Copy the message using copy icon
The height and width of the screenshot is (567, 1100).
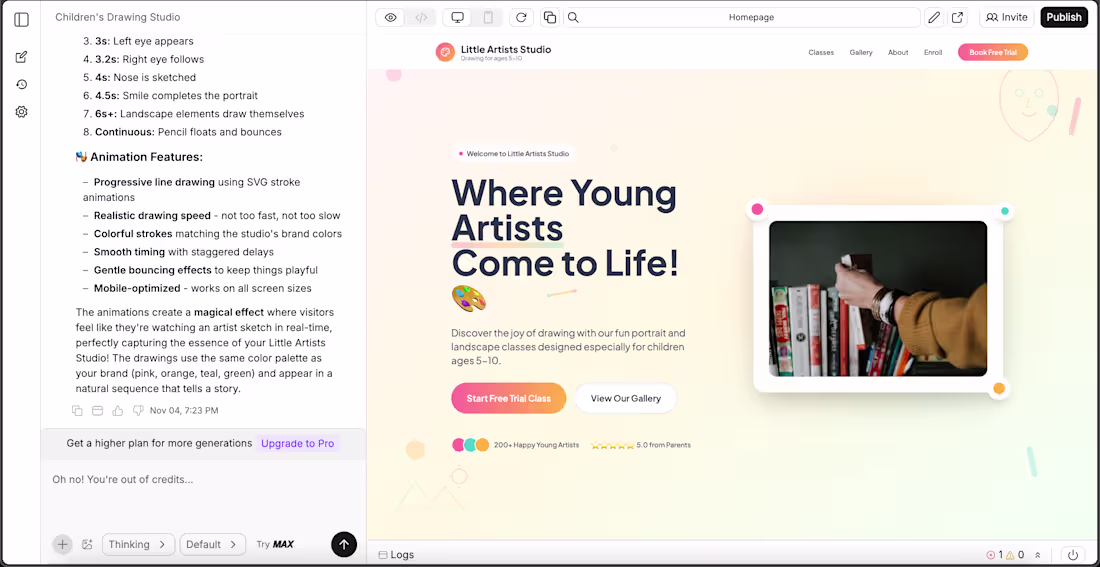77,410
